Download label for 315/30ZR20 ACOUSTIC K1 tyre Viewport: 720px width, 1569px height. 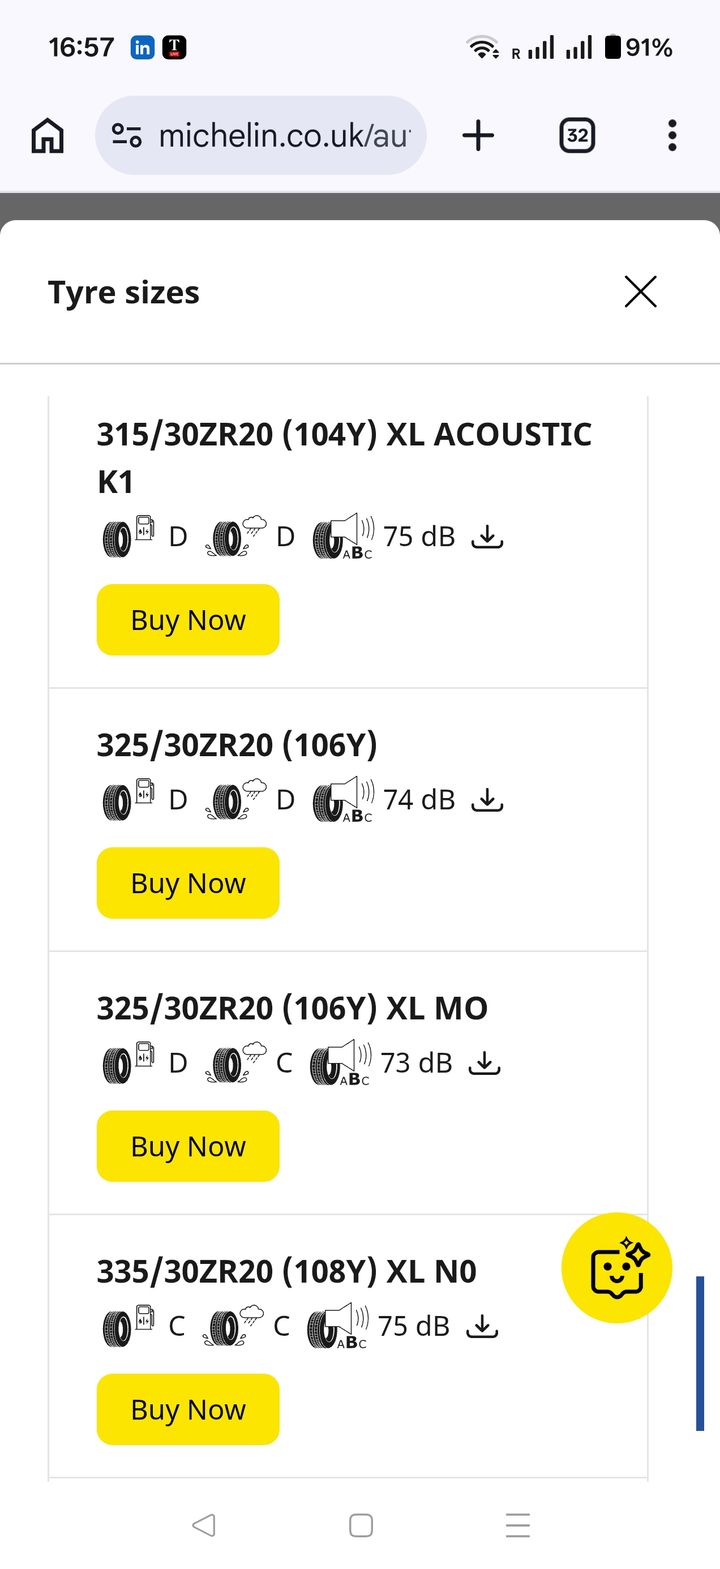[x=487, y=538]
